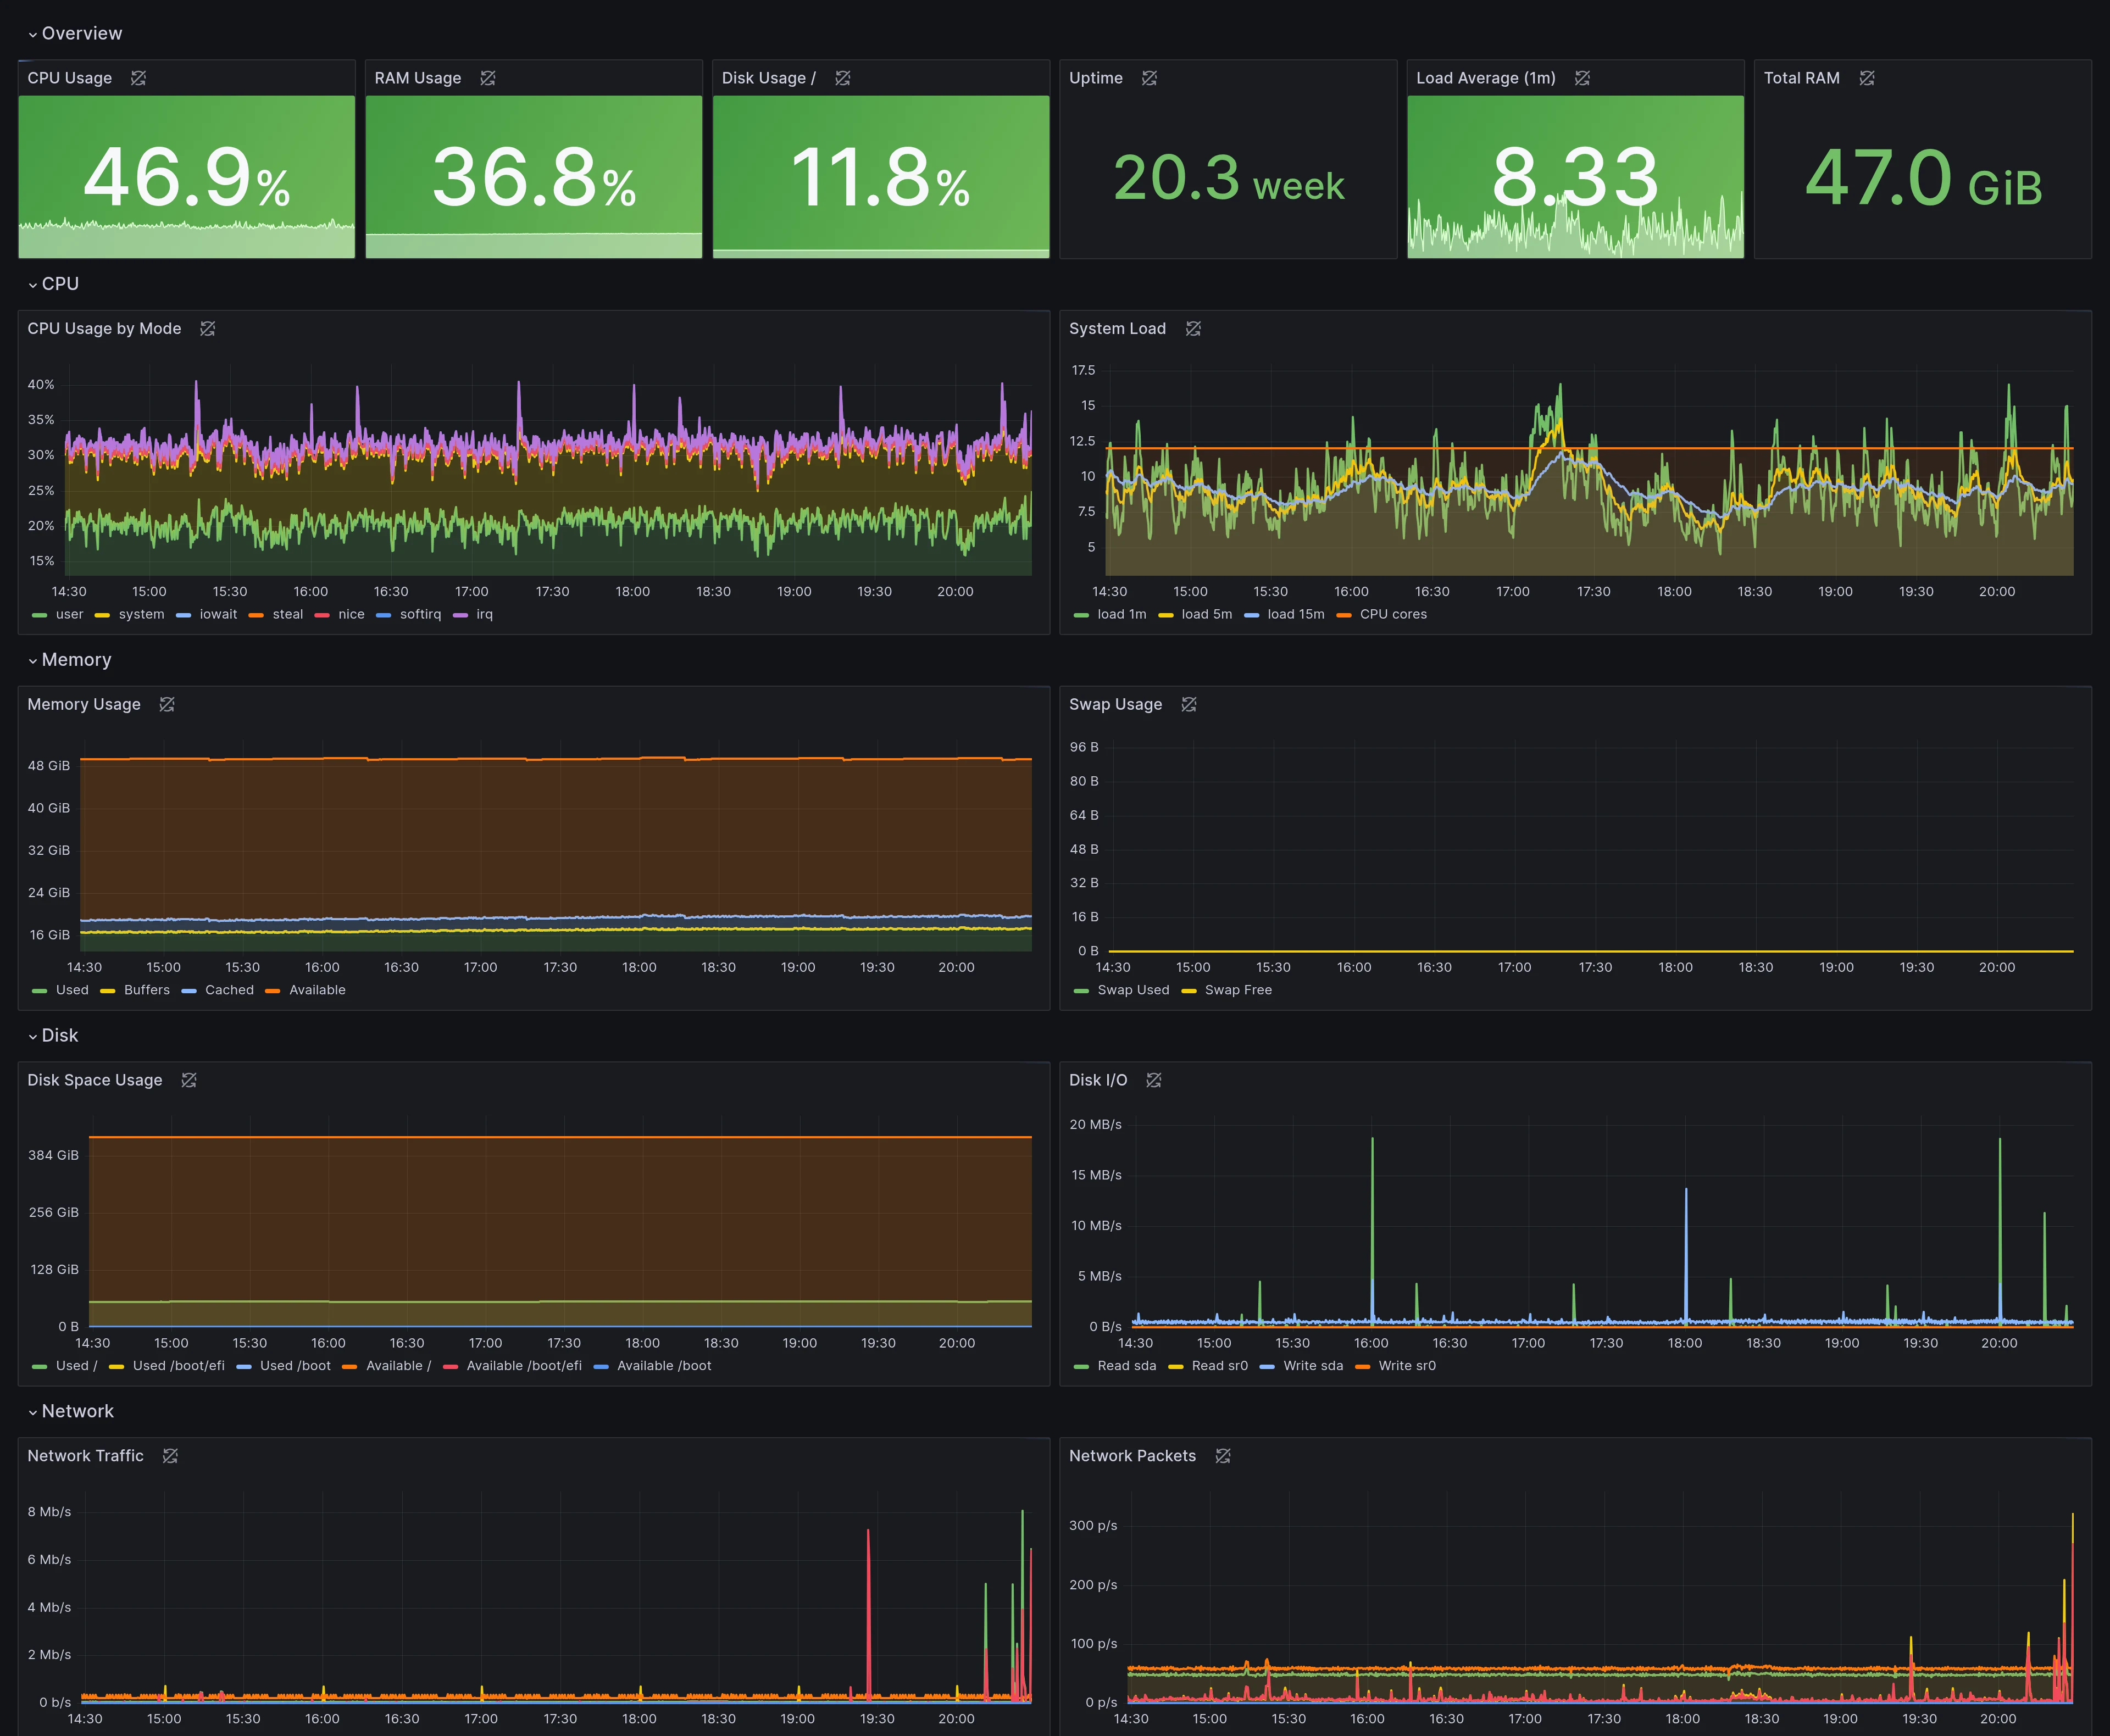Collapse the Overview row
The image size is (2110, 1736).
(75, 33)
